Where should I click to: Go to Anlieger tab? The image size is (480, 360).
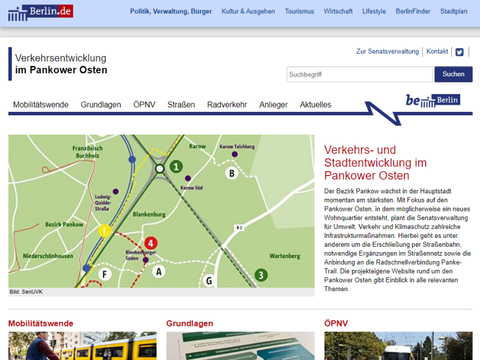(273, 105)
